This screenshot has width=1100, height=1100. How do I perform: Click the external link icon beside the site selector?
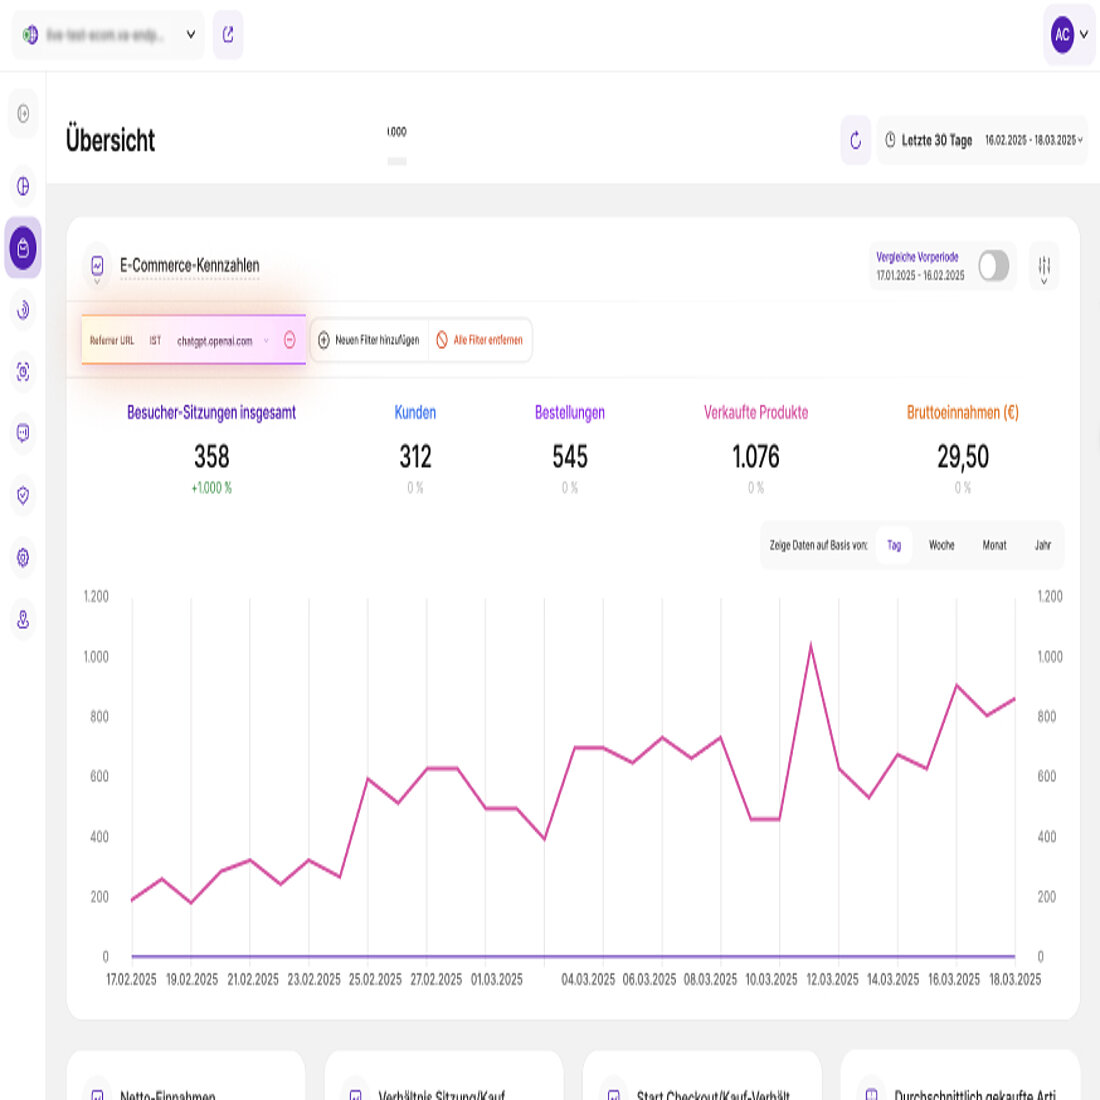(228, 35)
